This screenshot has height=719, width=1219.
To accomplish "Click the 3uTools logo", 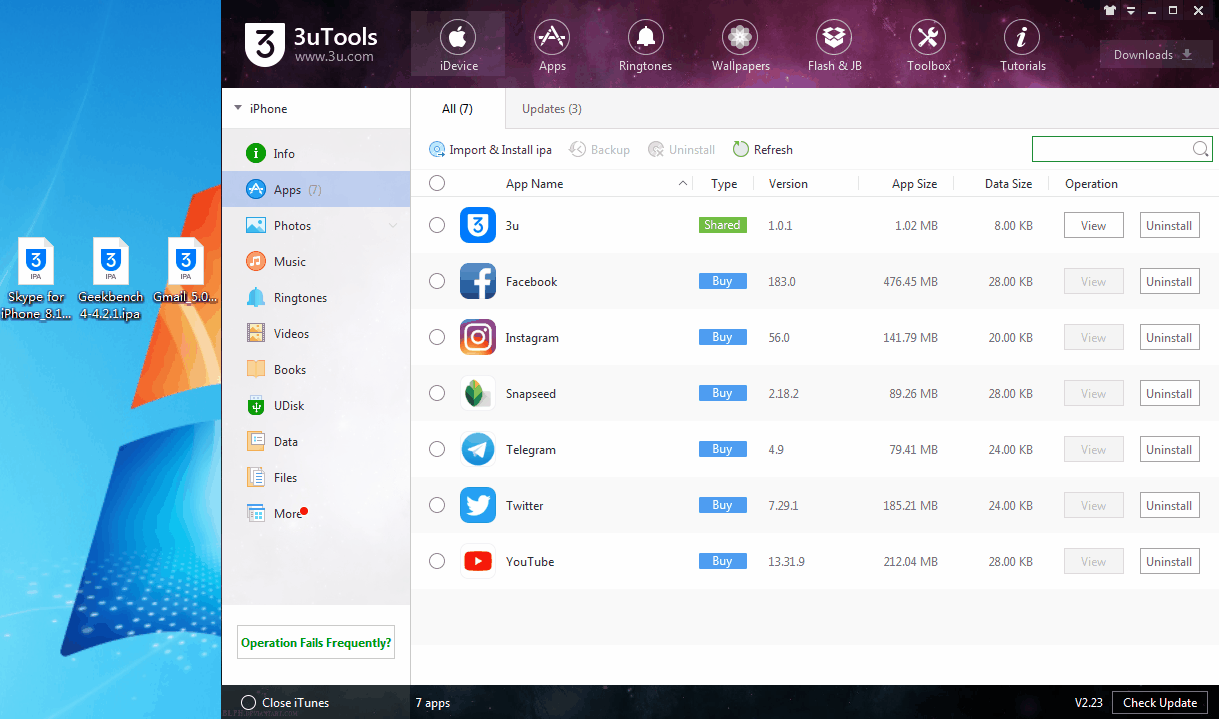I will pyautogui.click(x=310, y=44).
